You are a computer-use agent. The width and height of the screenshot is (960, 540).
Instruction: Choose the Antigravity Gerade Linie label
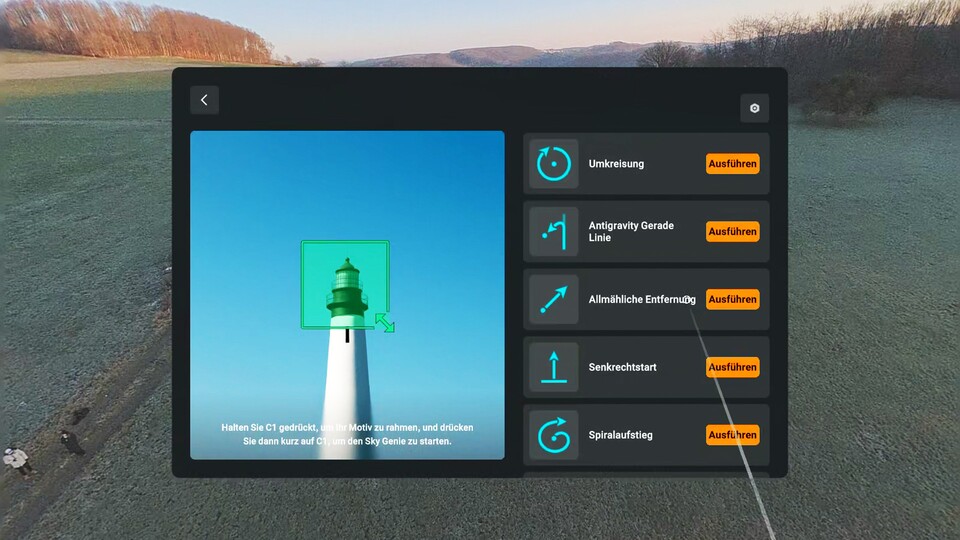(631, 232)
